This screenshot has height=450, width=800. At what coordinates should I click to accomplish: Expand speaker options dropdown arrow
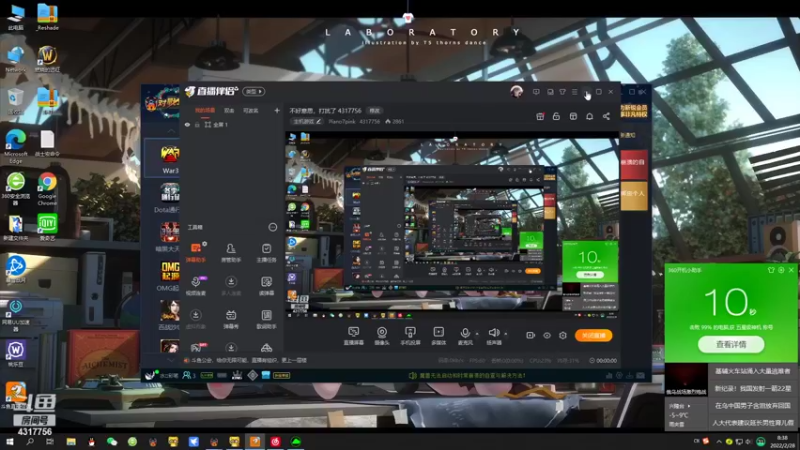pyautogui.click(x=506, y=334)
